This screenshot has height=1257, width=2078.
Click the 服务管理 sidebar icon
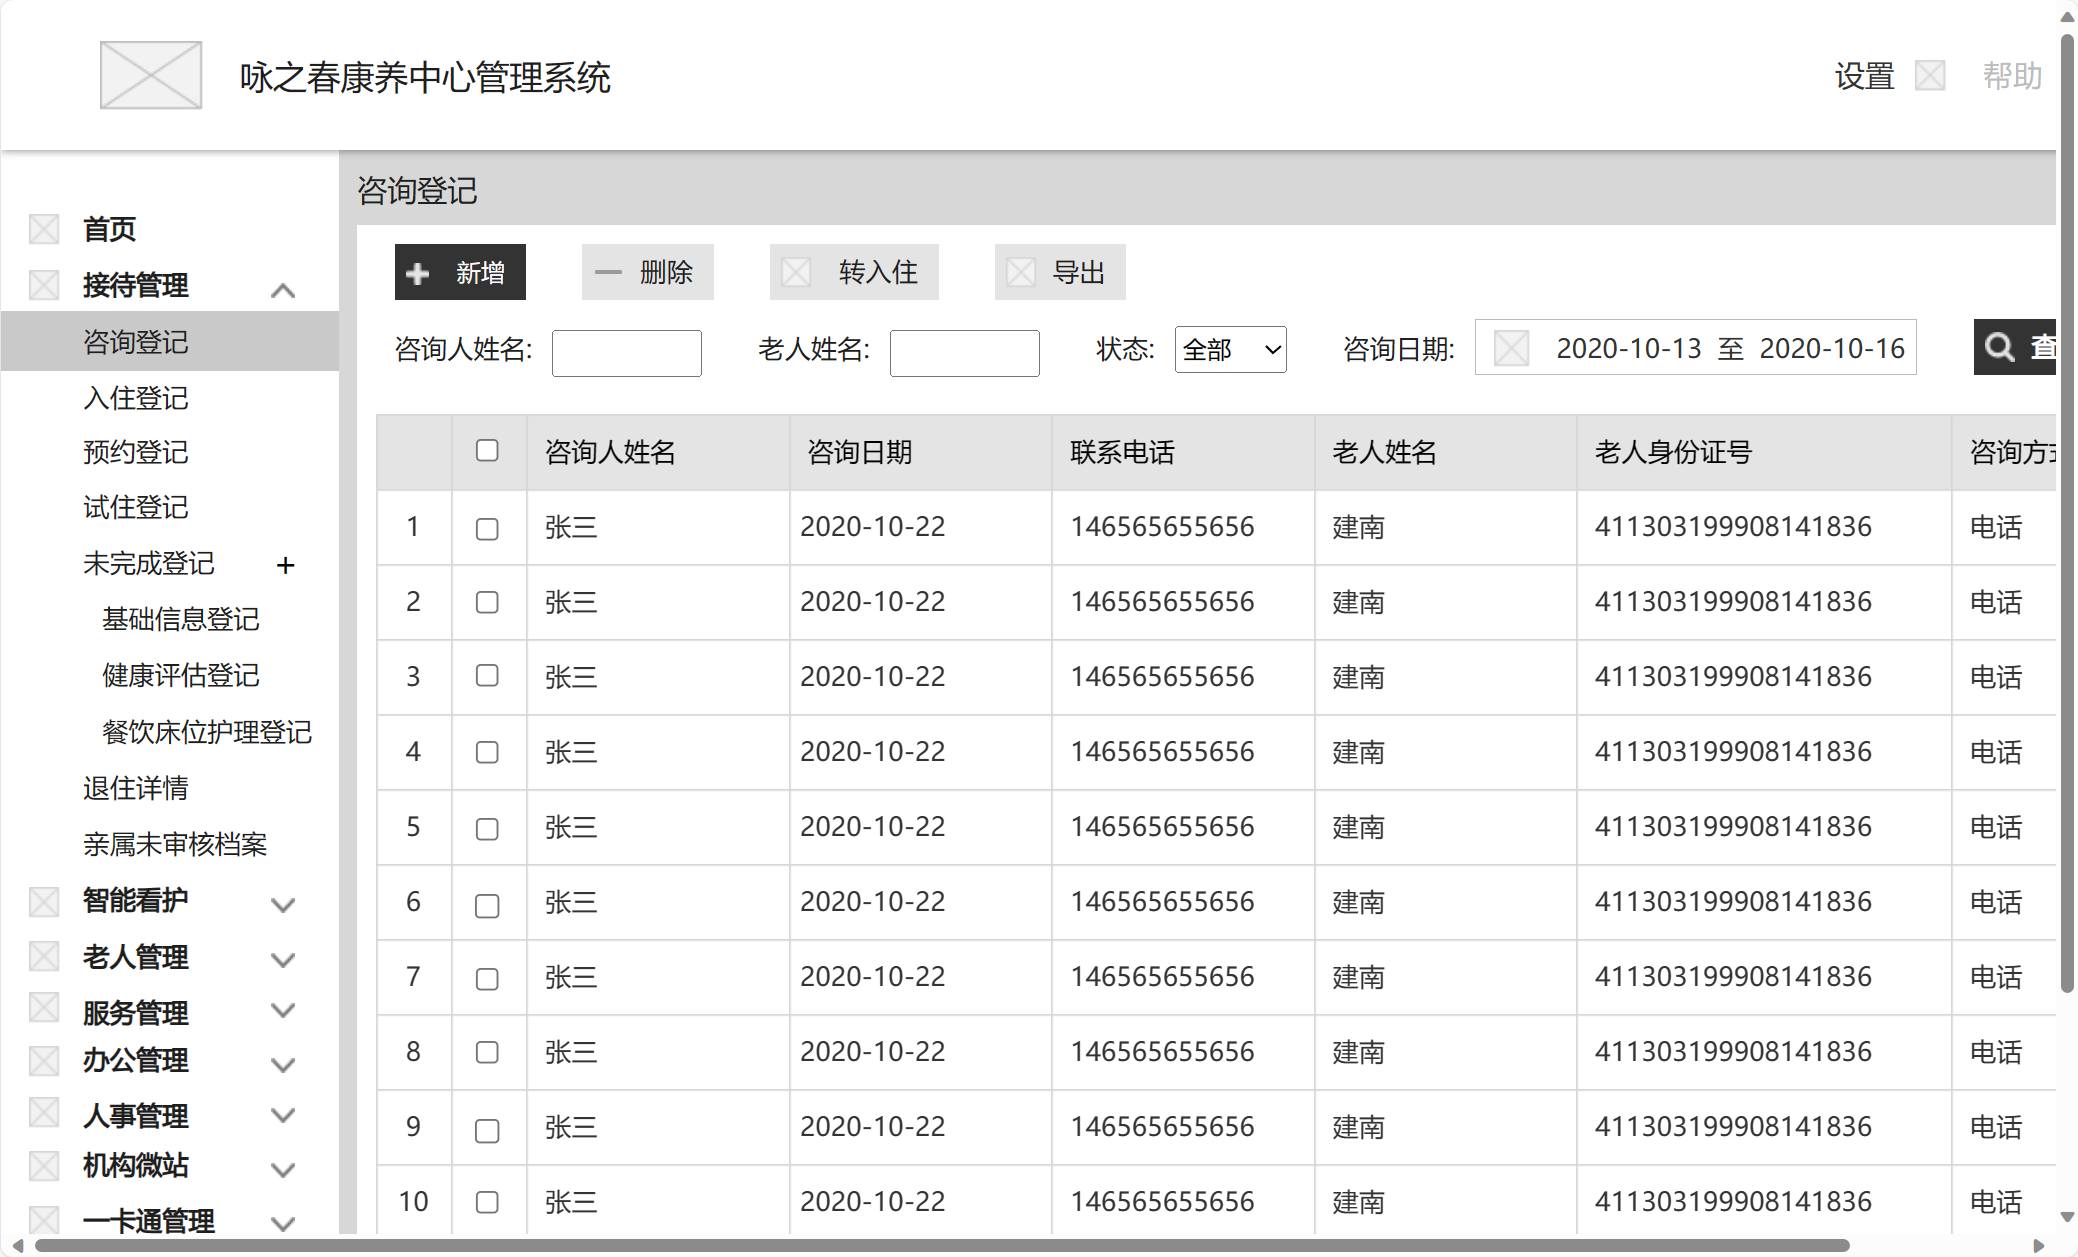[x=44, y=1008]
